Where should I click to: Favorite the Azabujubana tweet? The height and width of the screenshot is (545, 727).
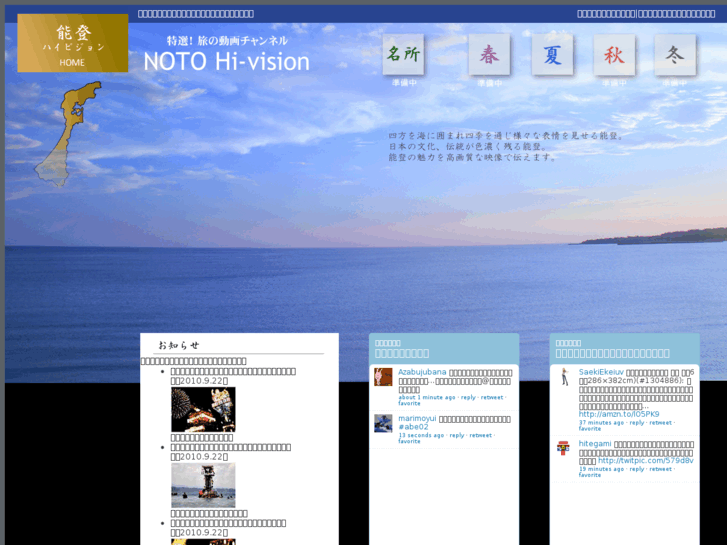[x=409, y=404]
